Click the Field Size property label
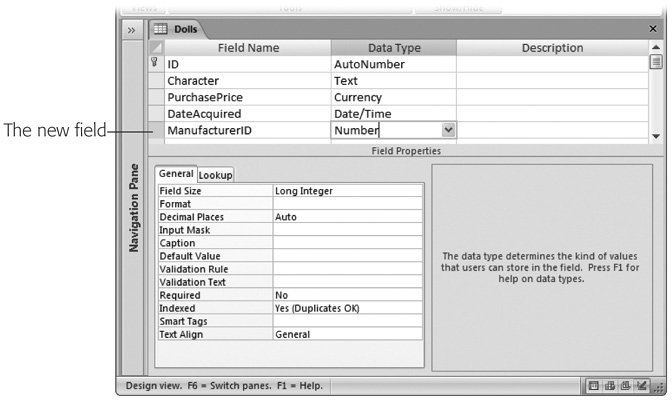 216,191
